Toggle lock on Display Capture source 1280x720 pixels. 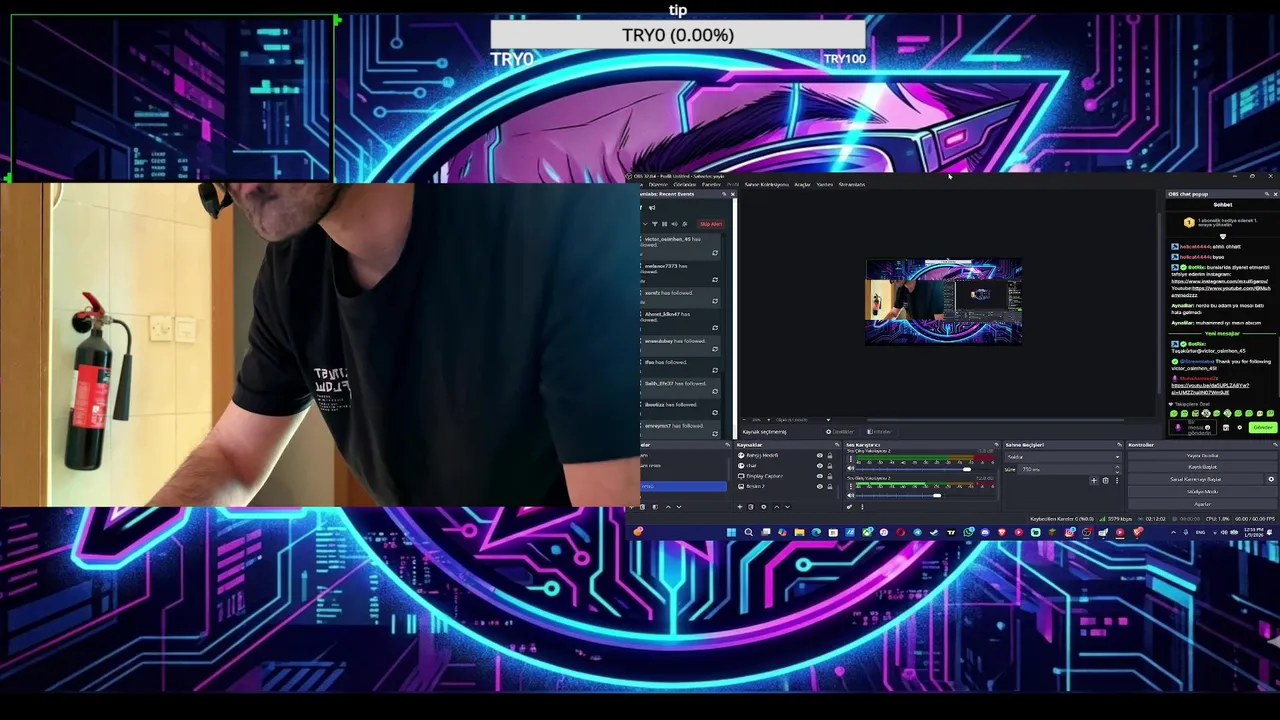click(x=830, y=476)
